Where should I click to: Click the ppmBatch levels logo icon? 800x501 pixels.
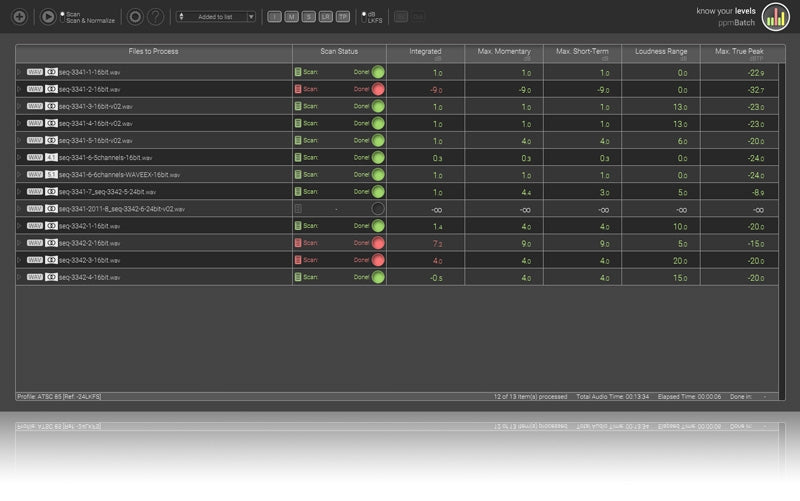(776, 17)
